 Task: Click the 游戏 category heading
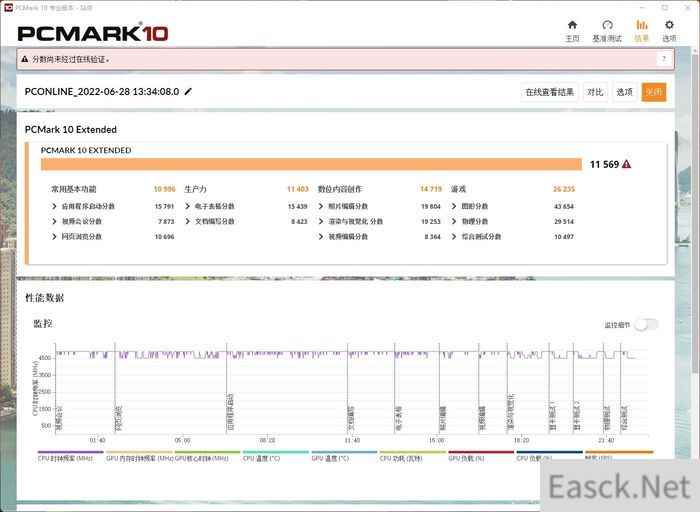(x=458, y=189)
